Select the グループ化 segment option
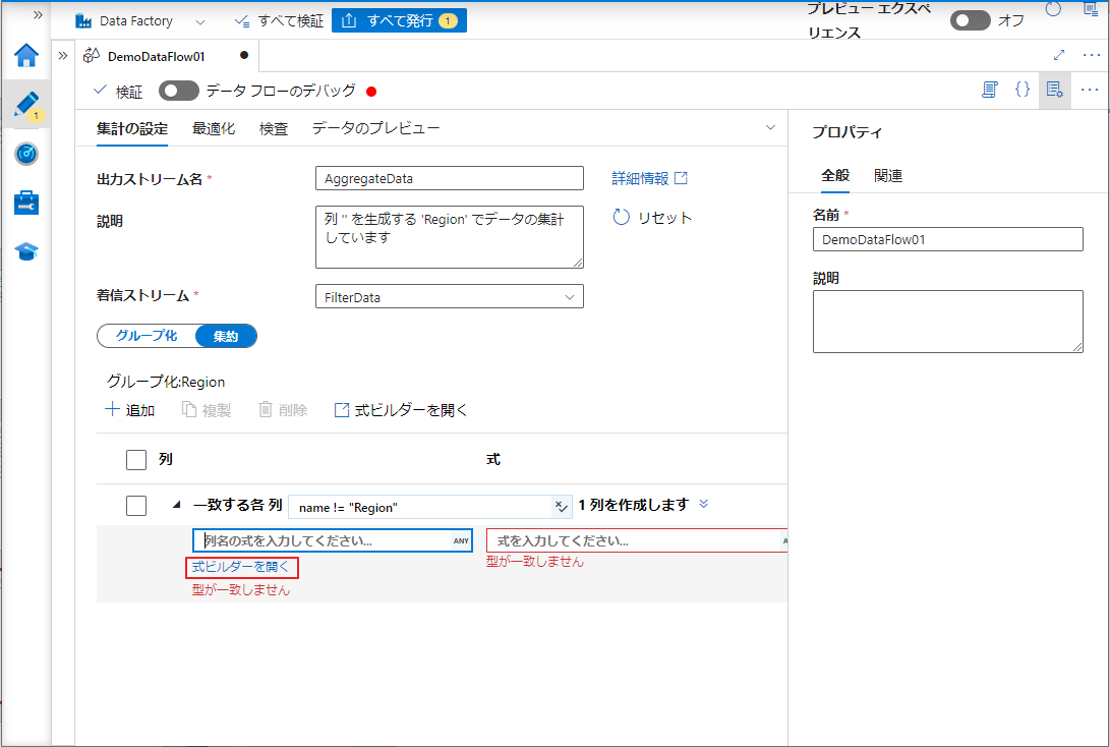1110x747 pixels. tap(147, 336)
